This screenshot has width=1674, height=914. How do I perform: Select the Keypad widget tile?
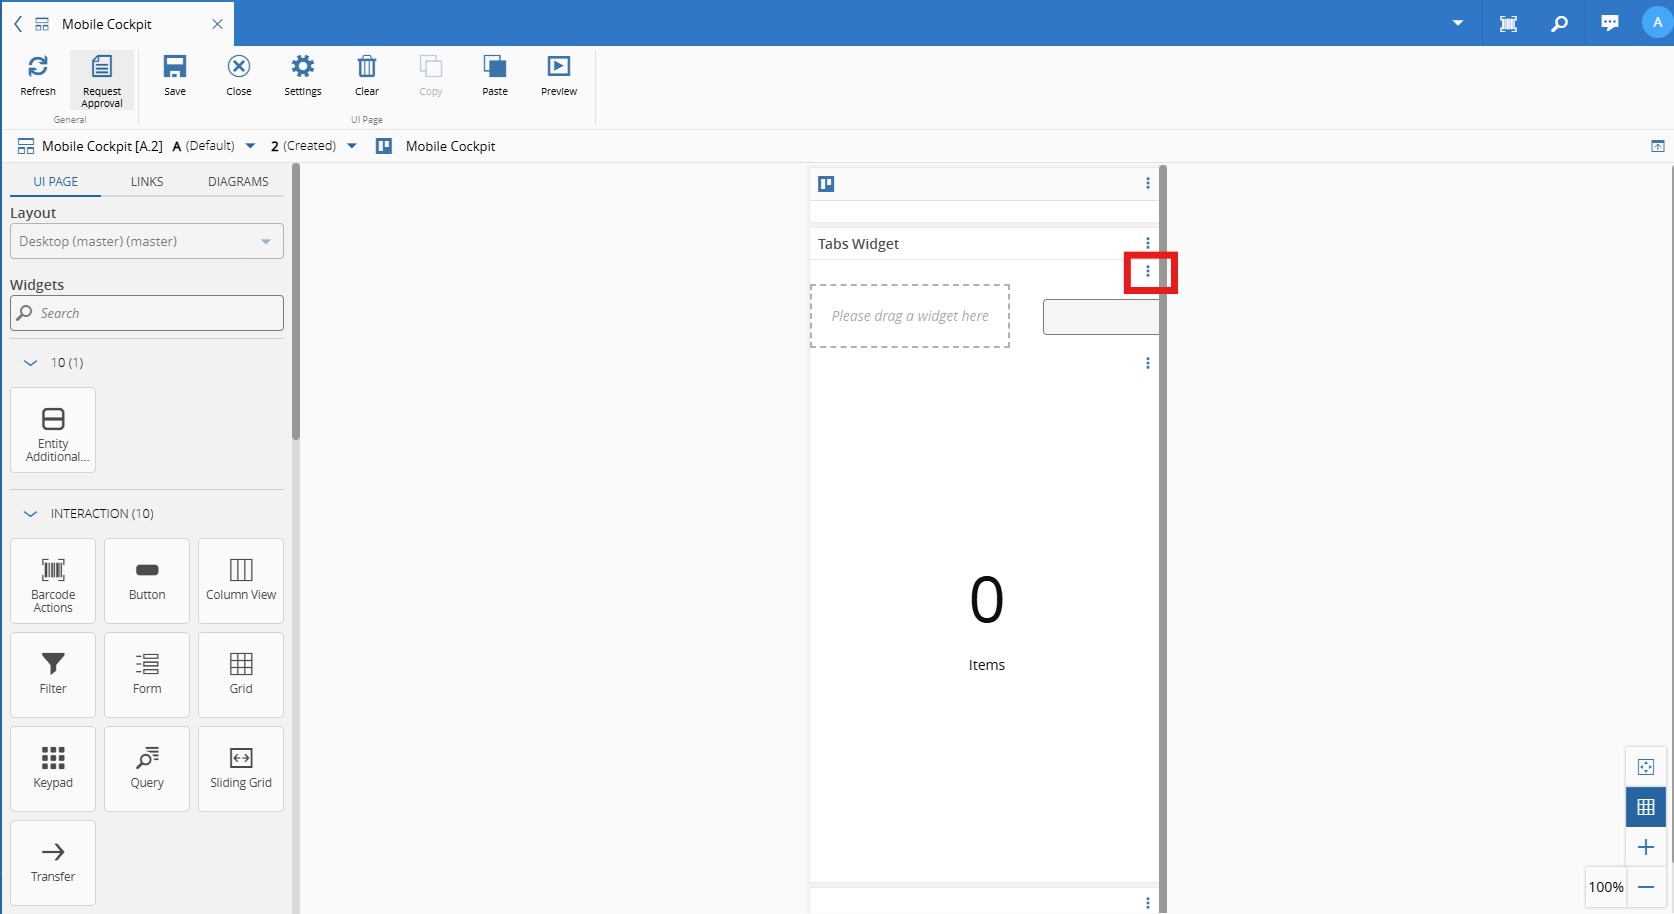[x=53, y=769]
